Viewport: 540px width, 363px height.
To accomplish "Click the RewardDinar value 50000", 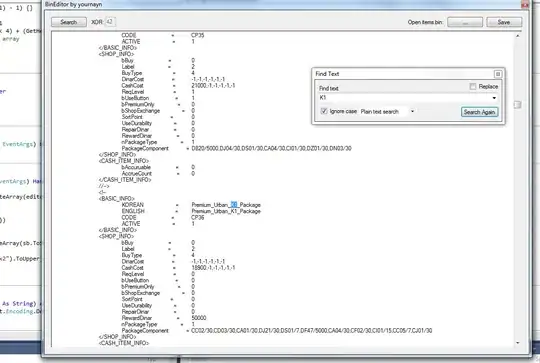I will tap(199, 318).
